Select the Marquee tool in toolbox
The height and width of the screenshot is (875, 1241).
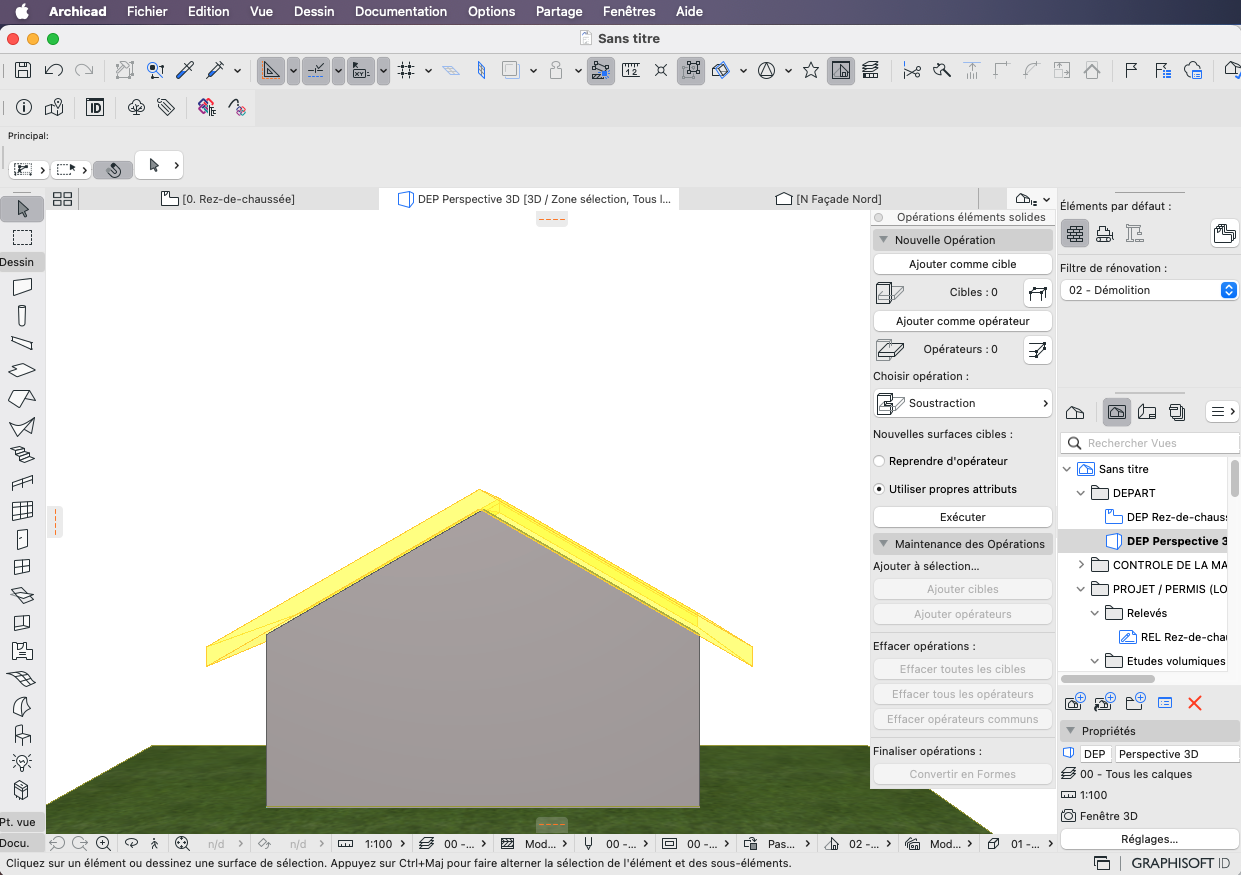click(22, 238)
